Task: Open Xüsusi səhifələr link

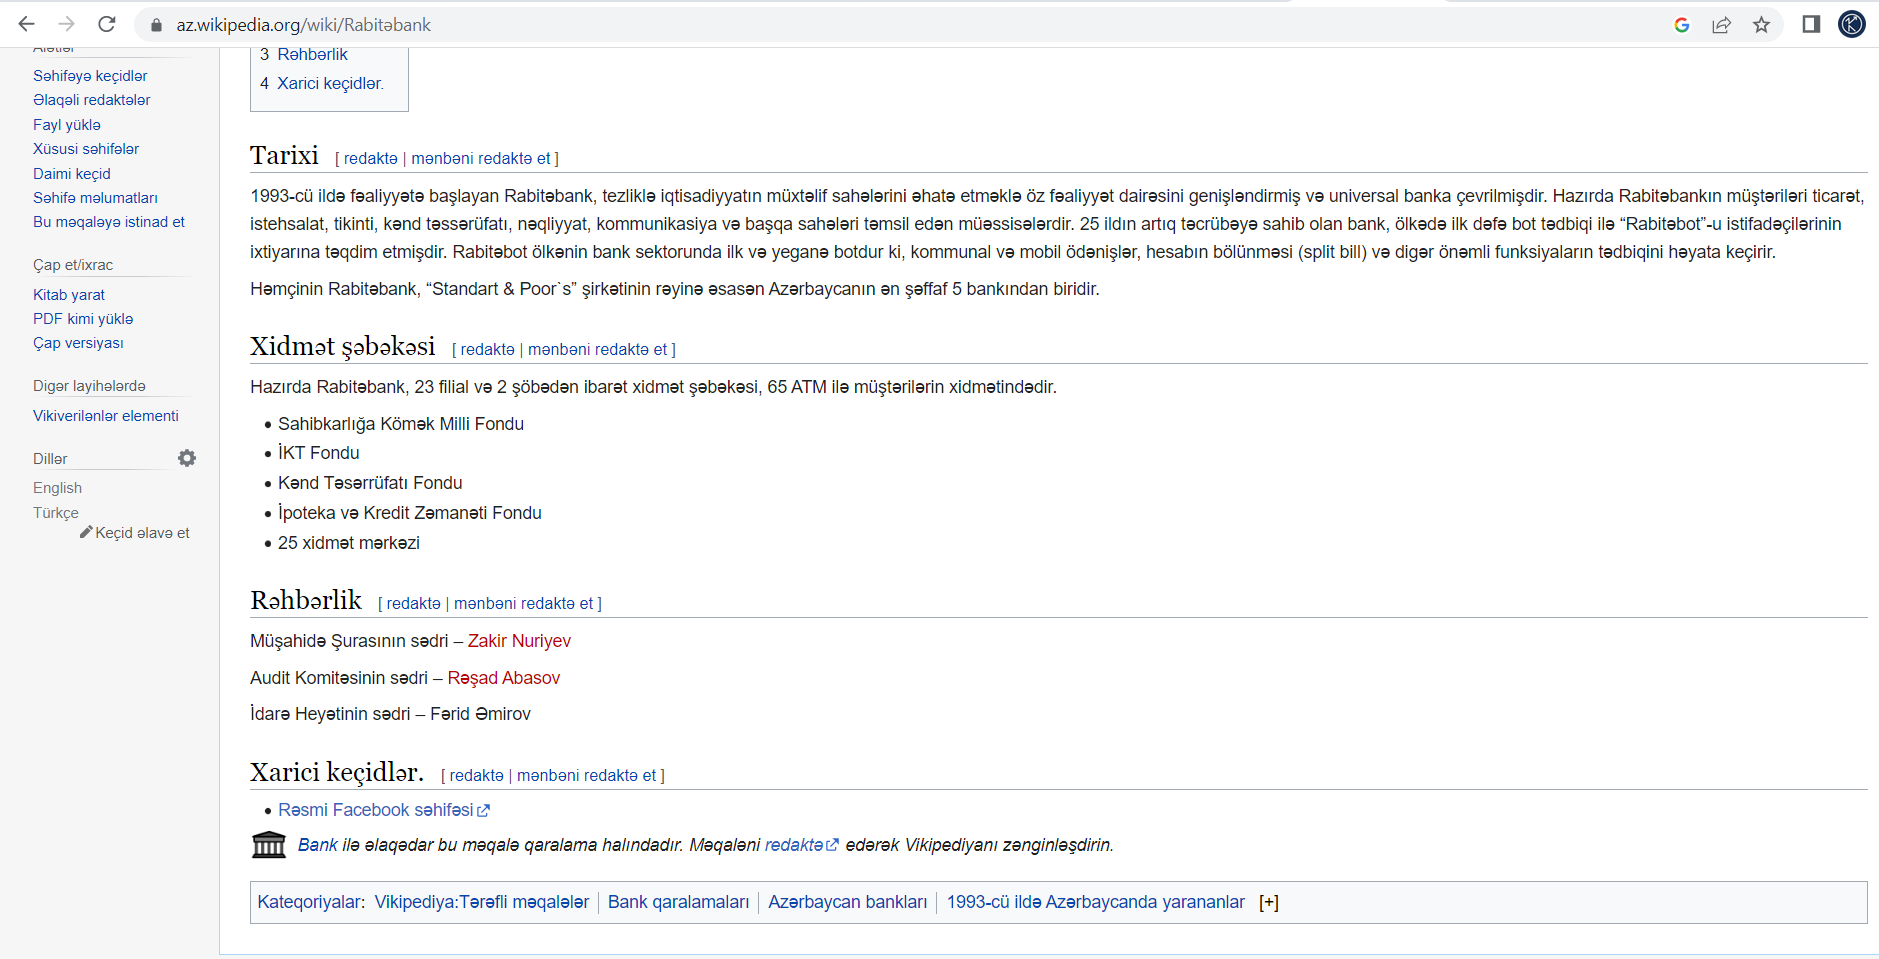Action: (86, 149)
